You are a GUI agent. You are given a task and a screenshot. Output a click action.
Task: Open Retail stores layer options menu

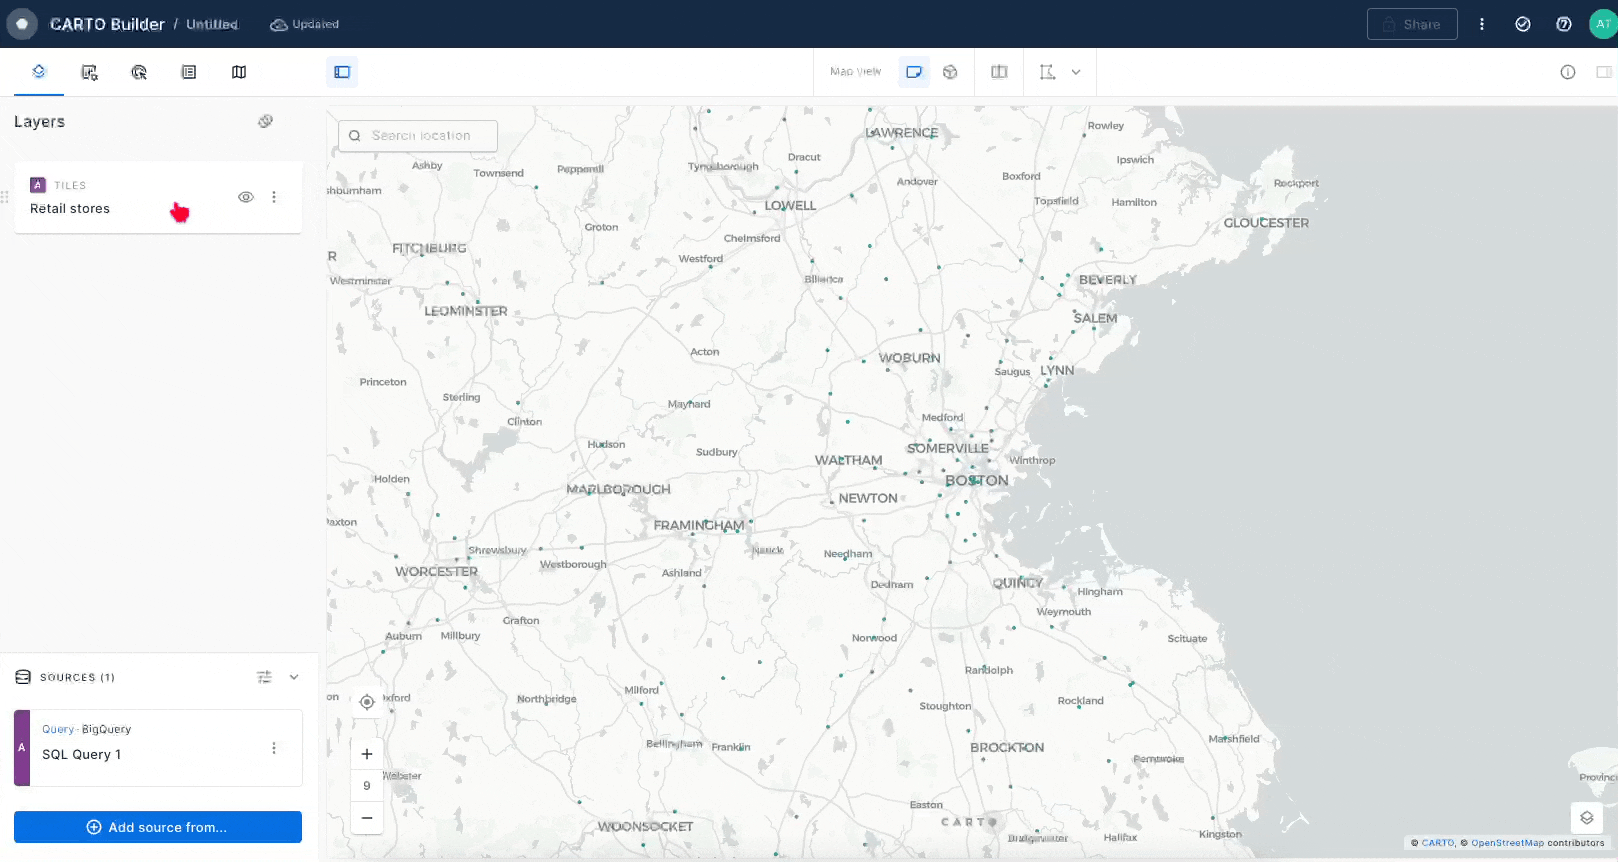point(274,197)
